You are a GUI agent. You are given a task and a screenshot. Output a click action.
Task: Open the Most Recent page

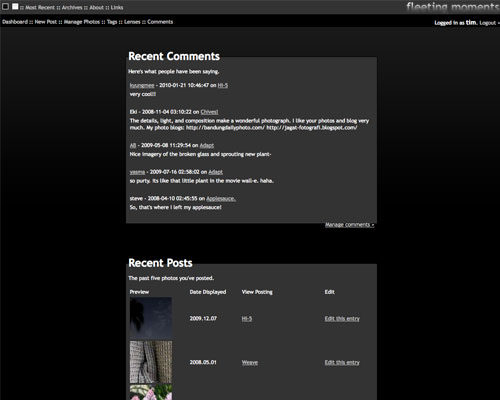40,7
